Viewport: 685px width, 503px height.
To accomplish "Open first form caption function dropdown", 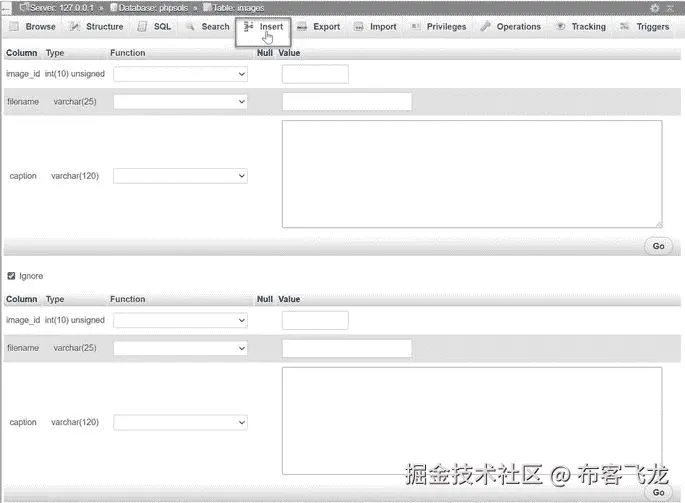I will [x=180, y=176].
